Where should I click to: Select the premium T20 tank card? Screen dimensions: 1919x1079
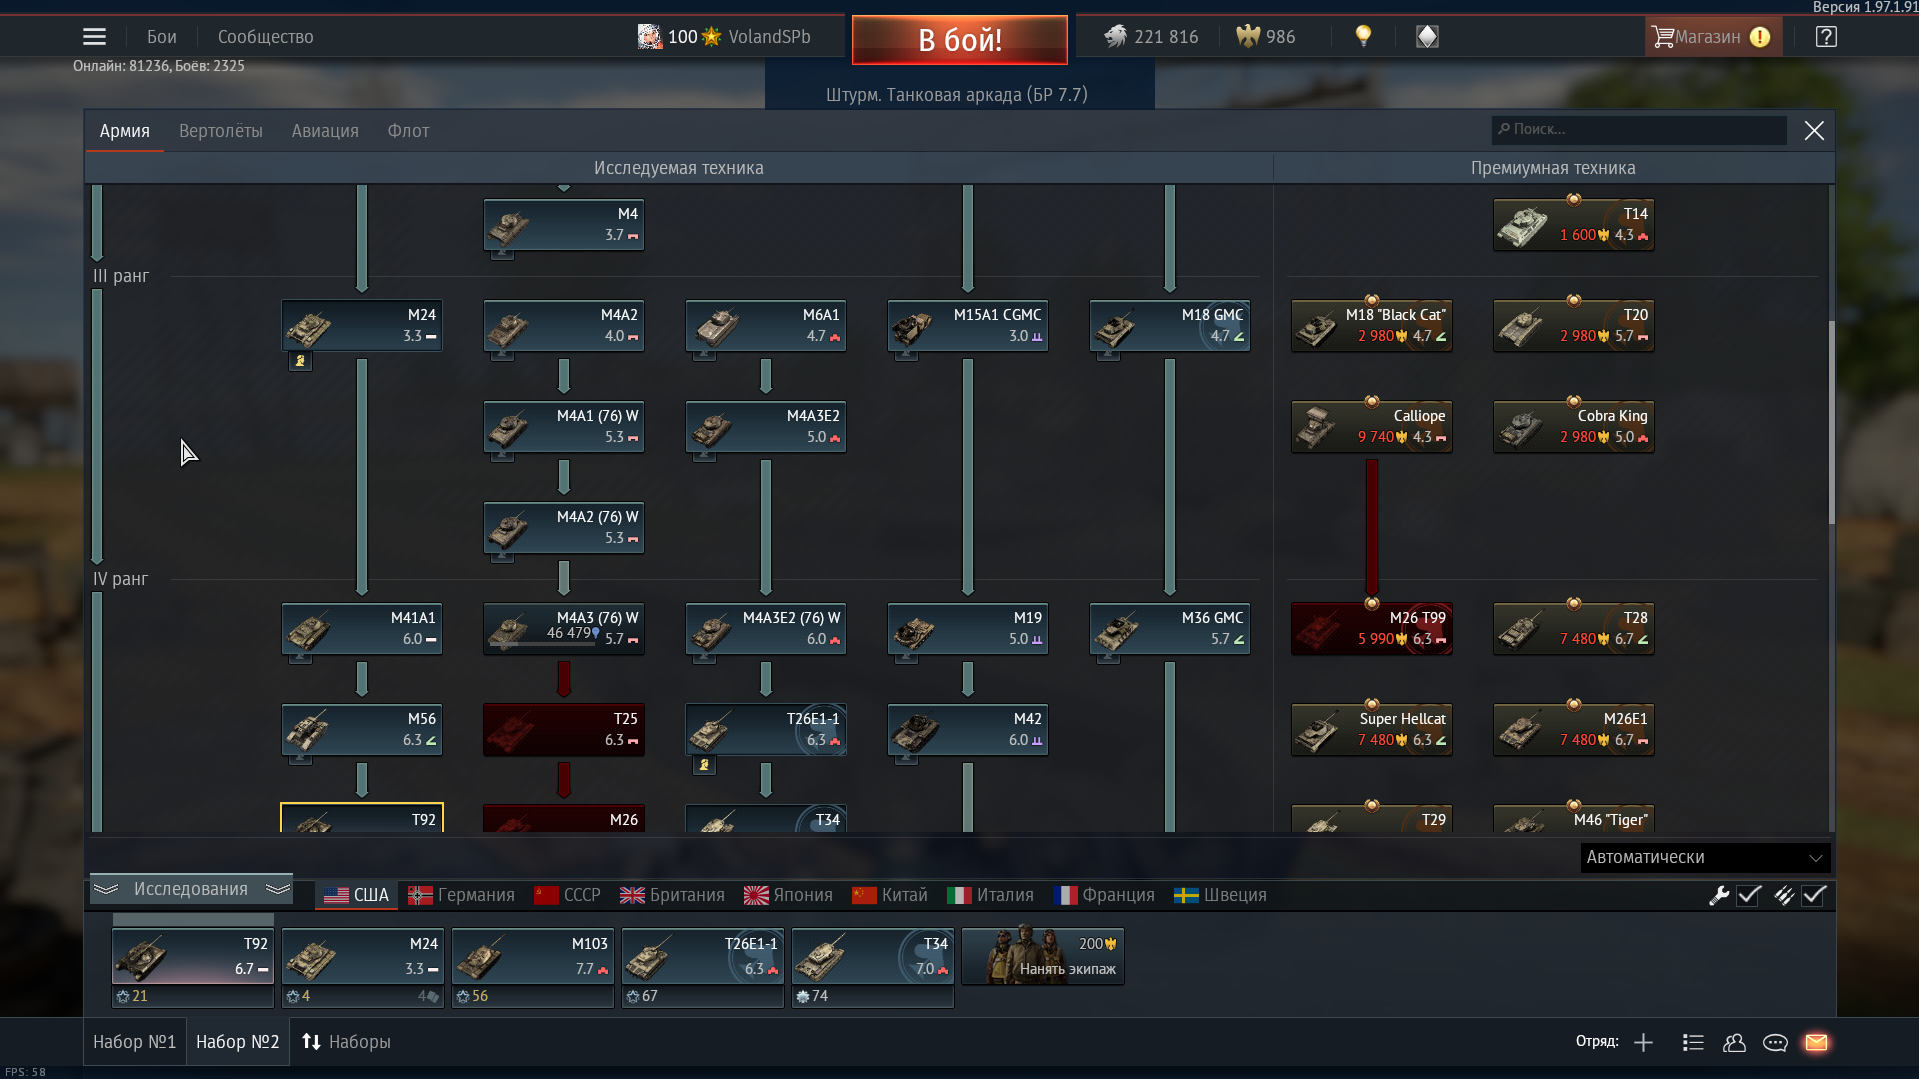point(1574,325)
